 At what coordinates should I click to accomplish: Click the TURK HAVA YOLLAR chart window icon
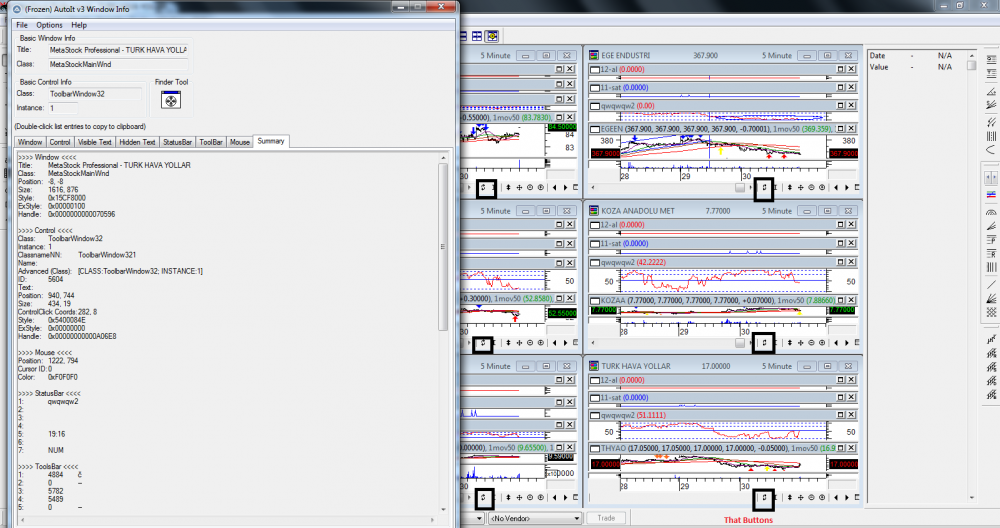tap(594, 366)
